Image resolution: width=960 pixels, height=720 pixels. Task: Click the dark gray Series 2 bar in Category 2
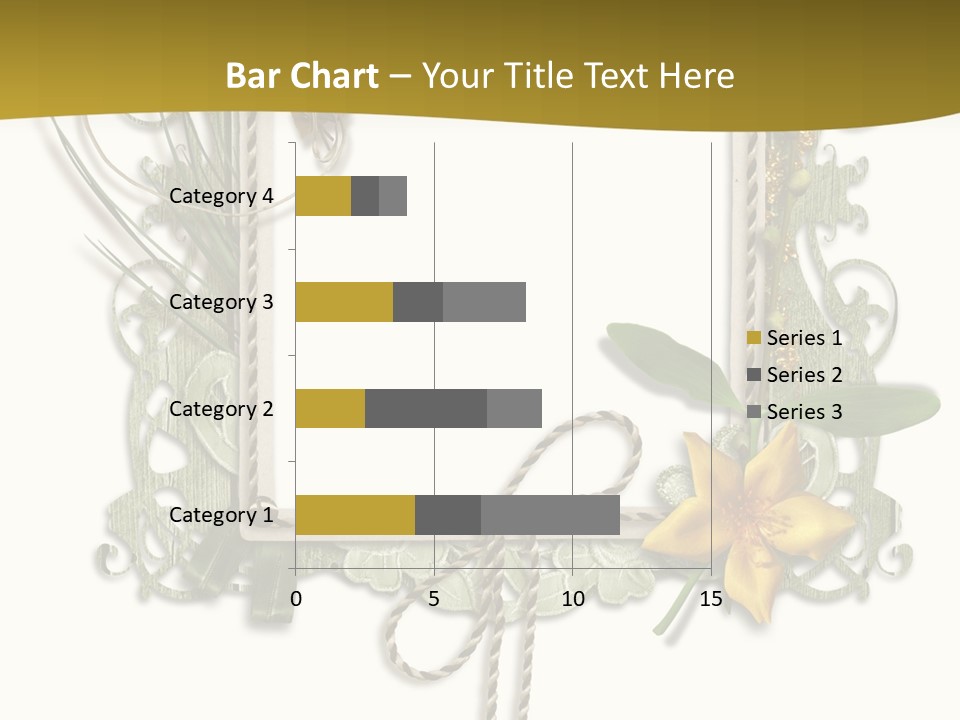click(426, 408)
